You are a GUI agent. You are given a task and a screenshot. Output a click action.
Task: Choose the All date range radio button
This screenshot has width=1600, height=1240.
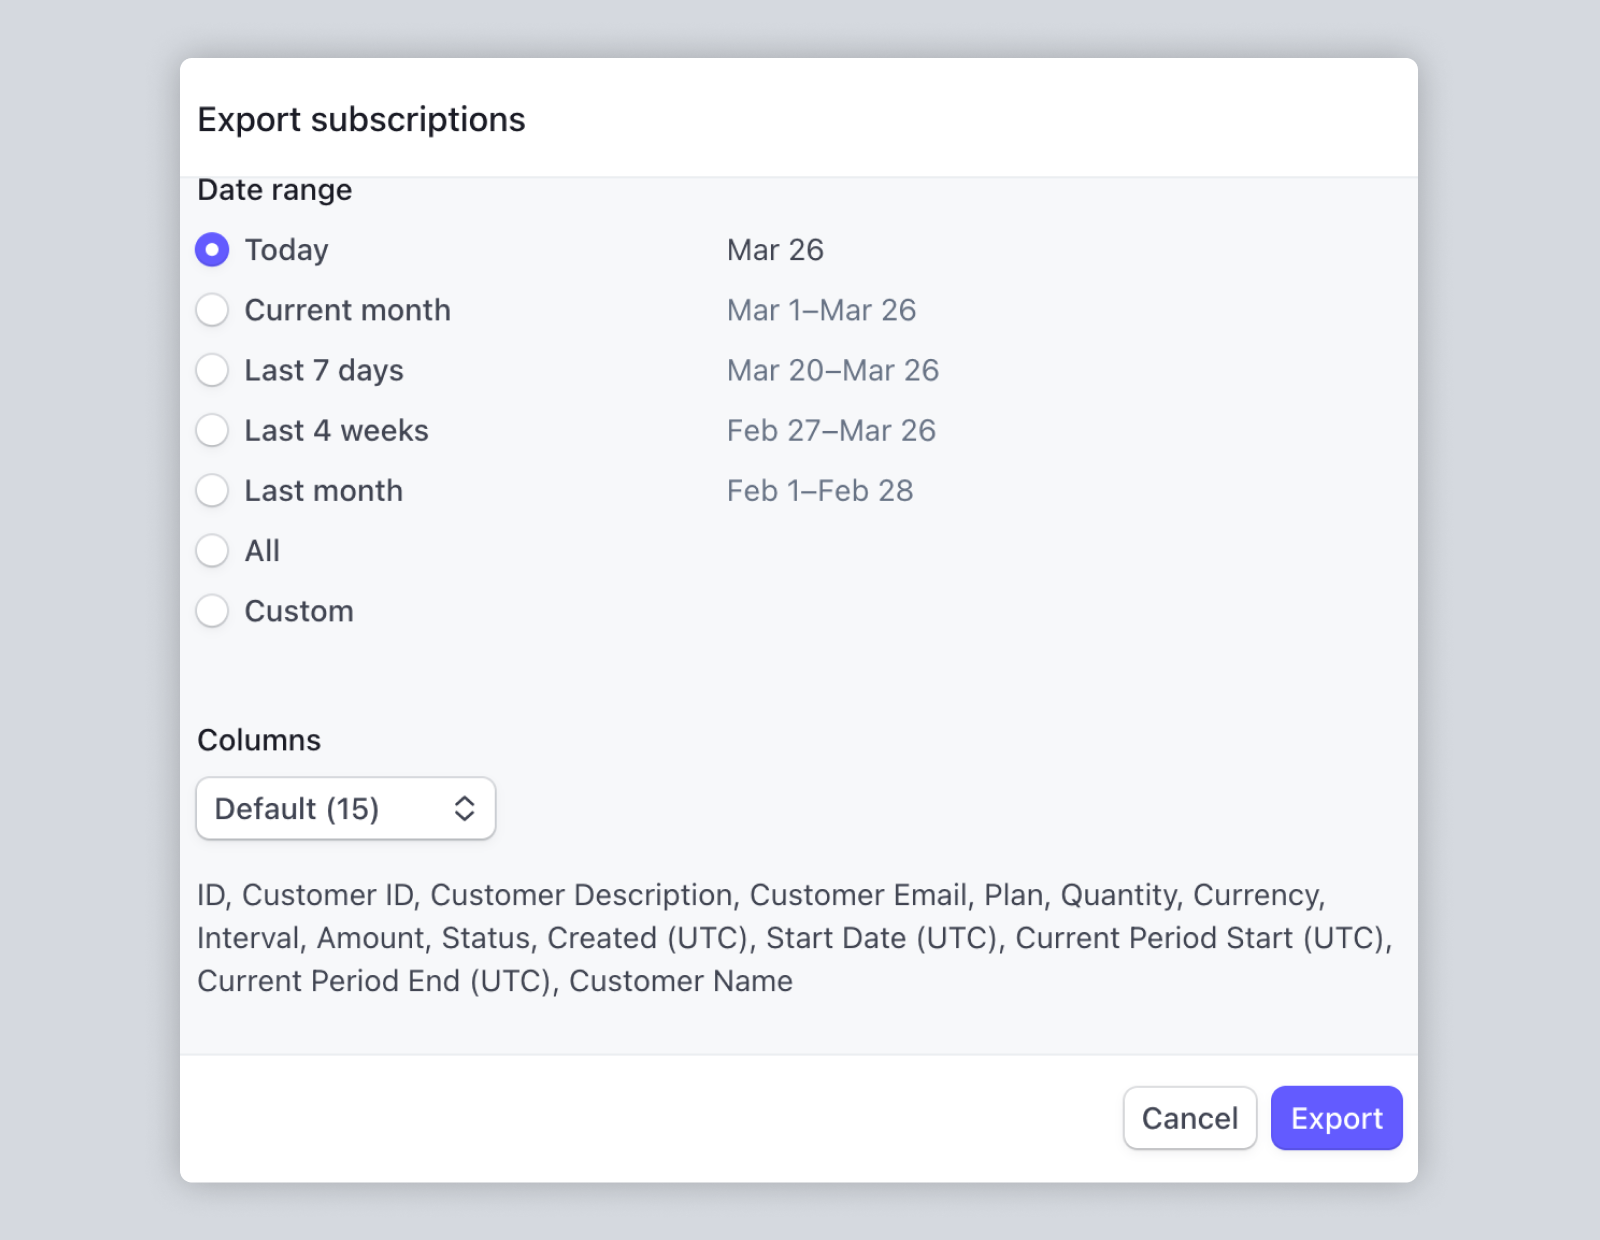point(212,551)
